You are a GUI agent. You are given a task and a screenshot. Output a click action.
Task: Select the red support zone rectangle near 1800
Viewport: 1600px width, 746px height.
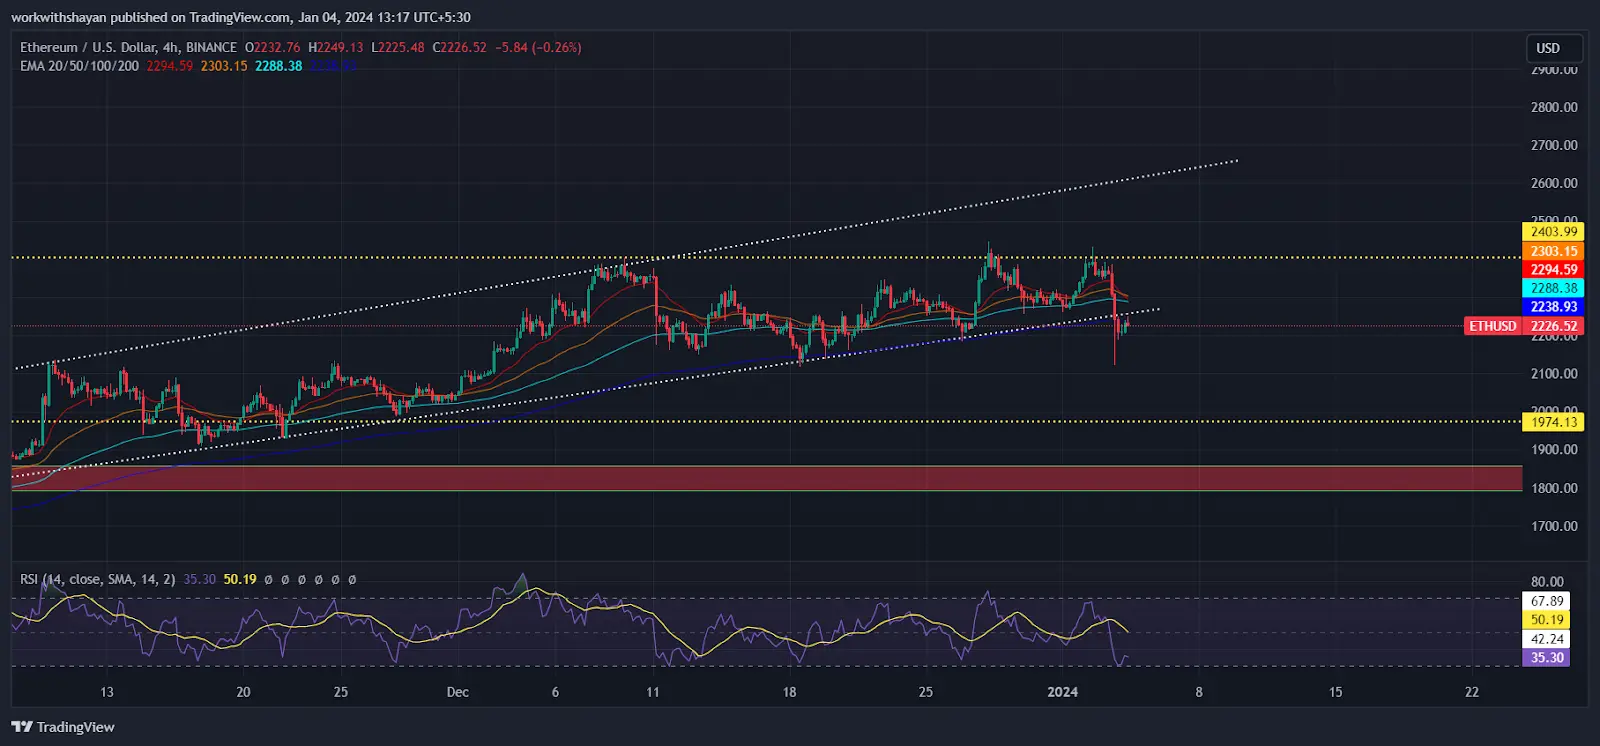pos(767,478)
